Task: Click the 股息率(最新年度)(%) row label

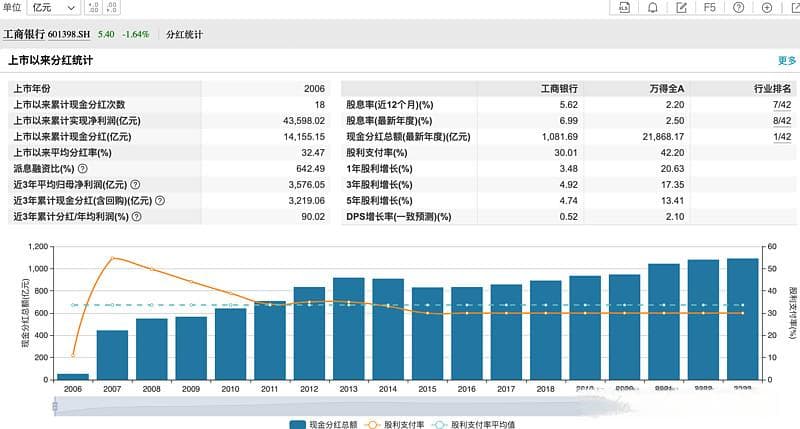Action: 389,121
